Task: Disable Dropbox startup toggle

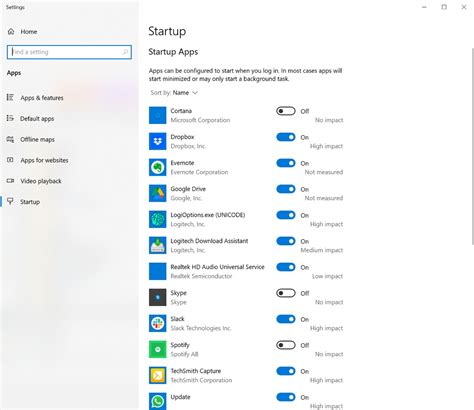Action: click(286, 137)
